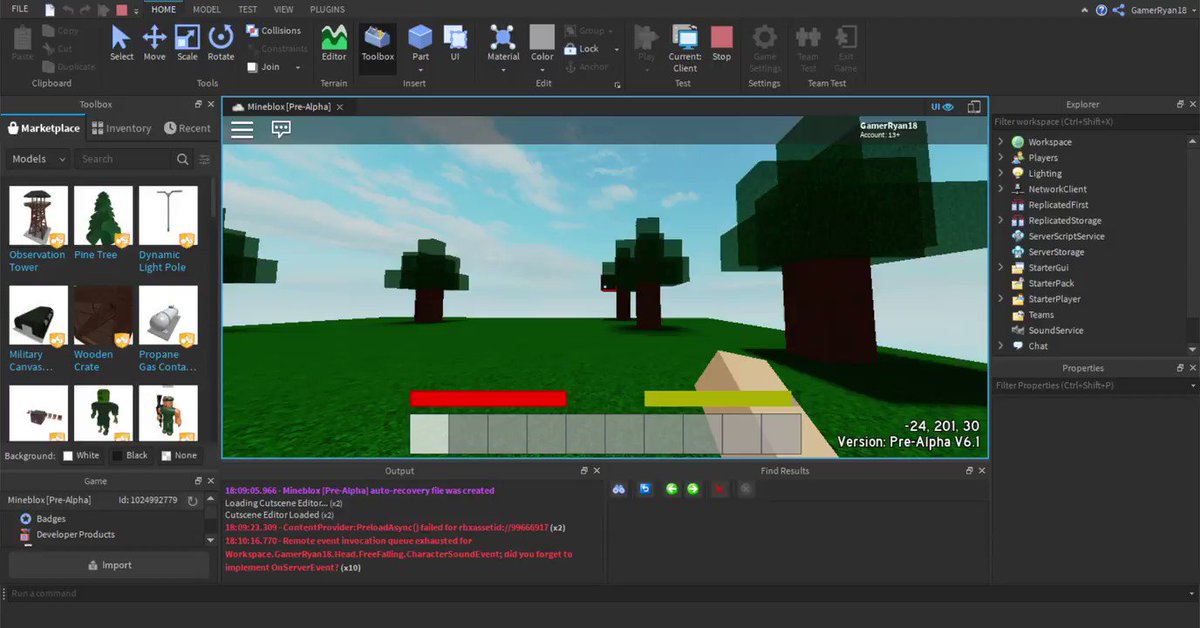Open Game Settings
The height and width of the screenshot is (628, 1200).
pos(764,48)
